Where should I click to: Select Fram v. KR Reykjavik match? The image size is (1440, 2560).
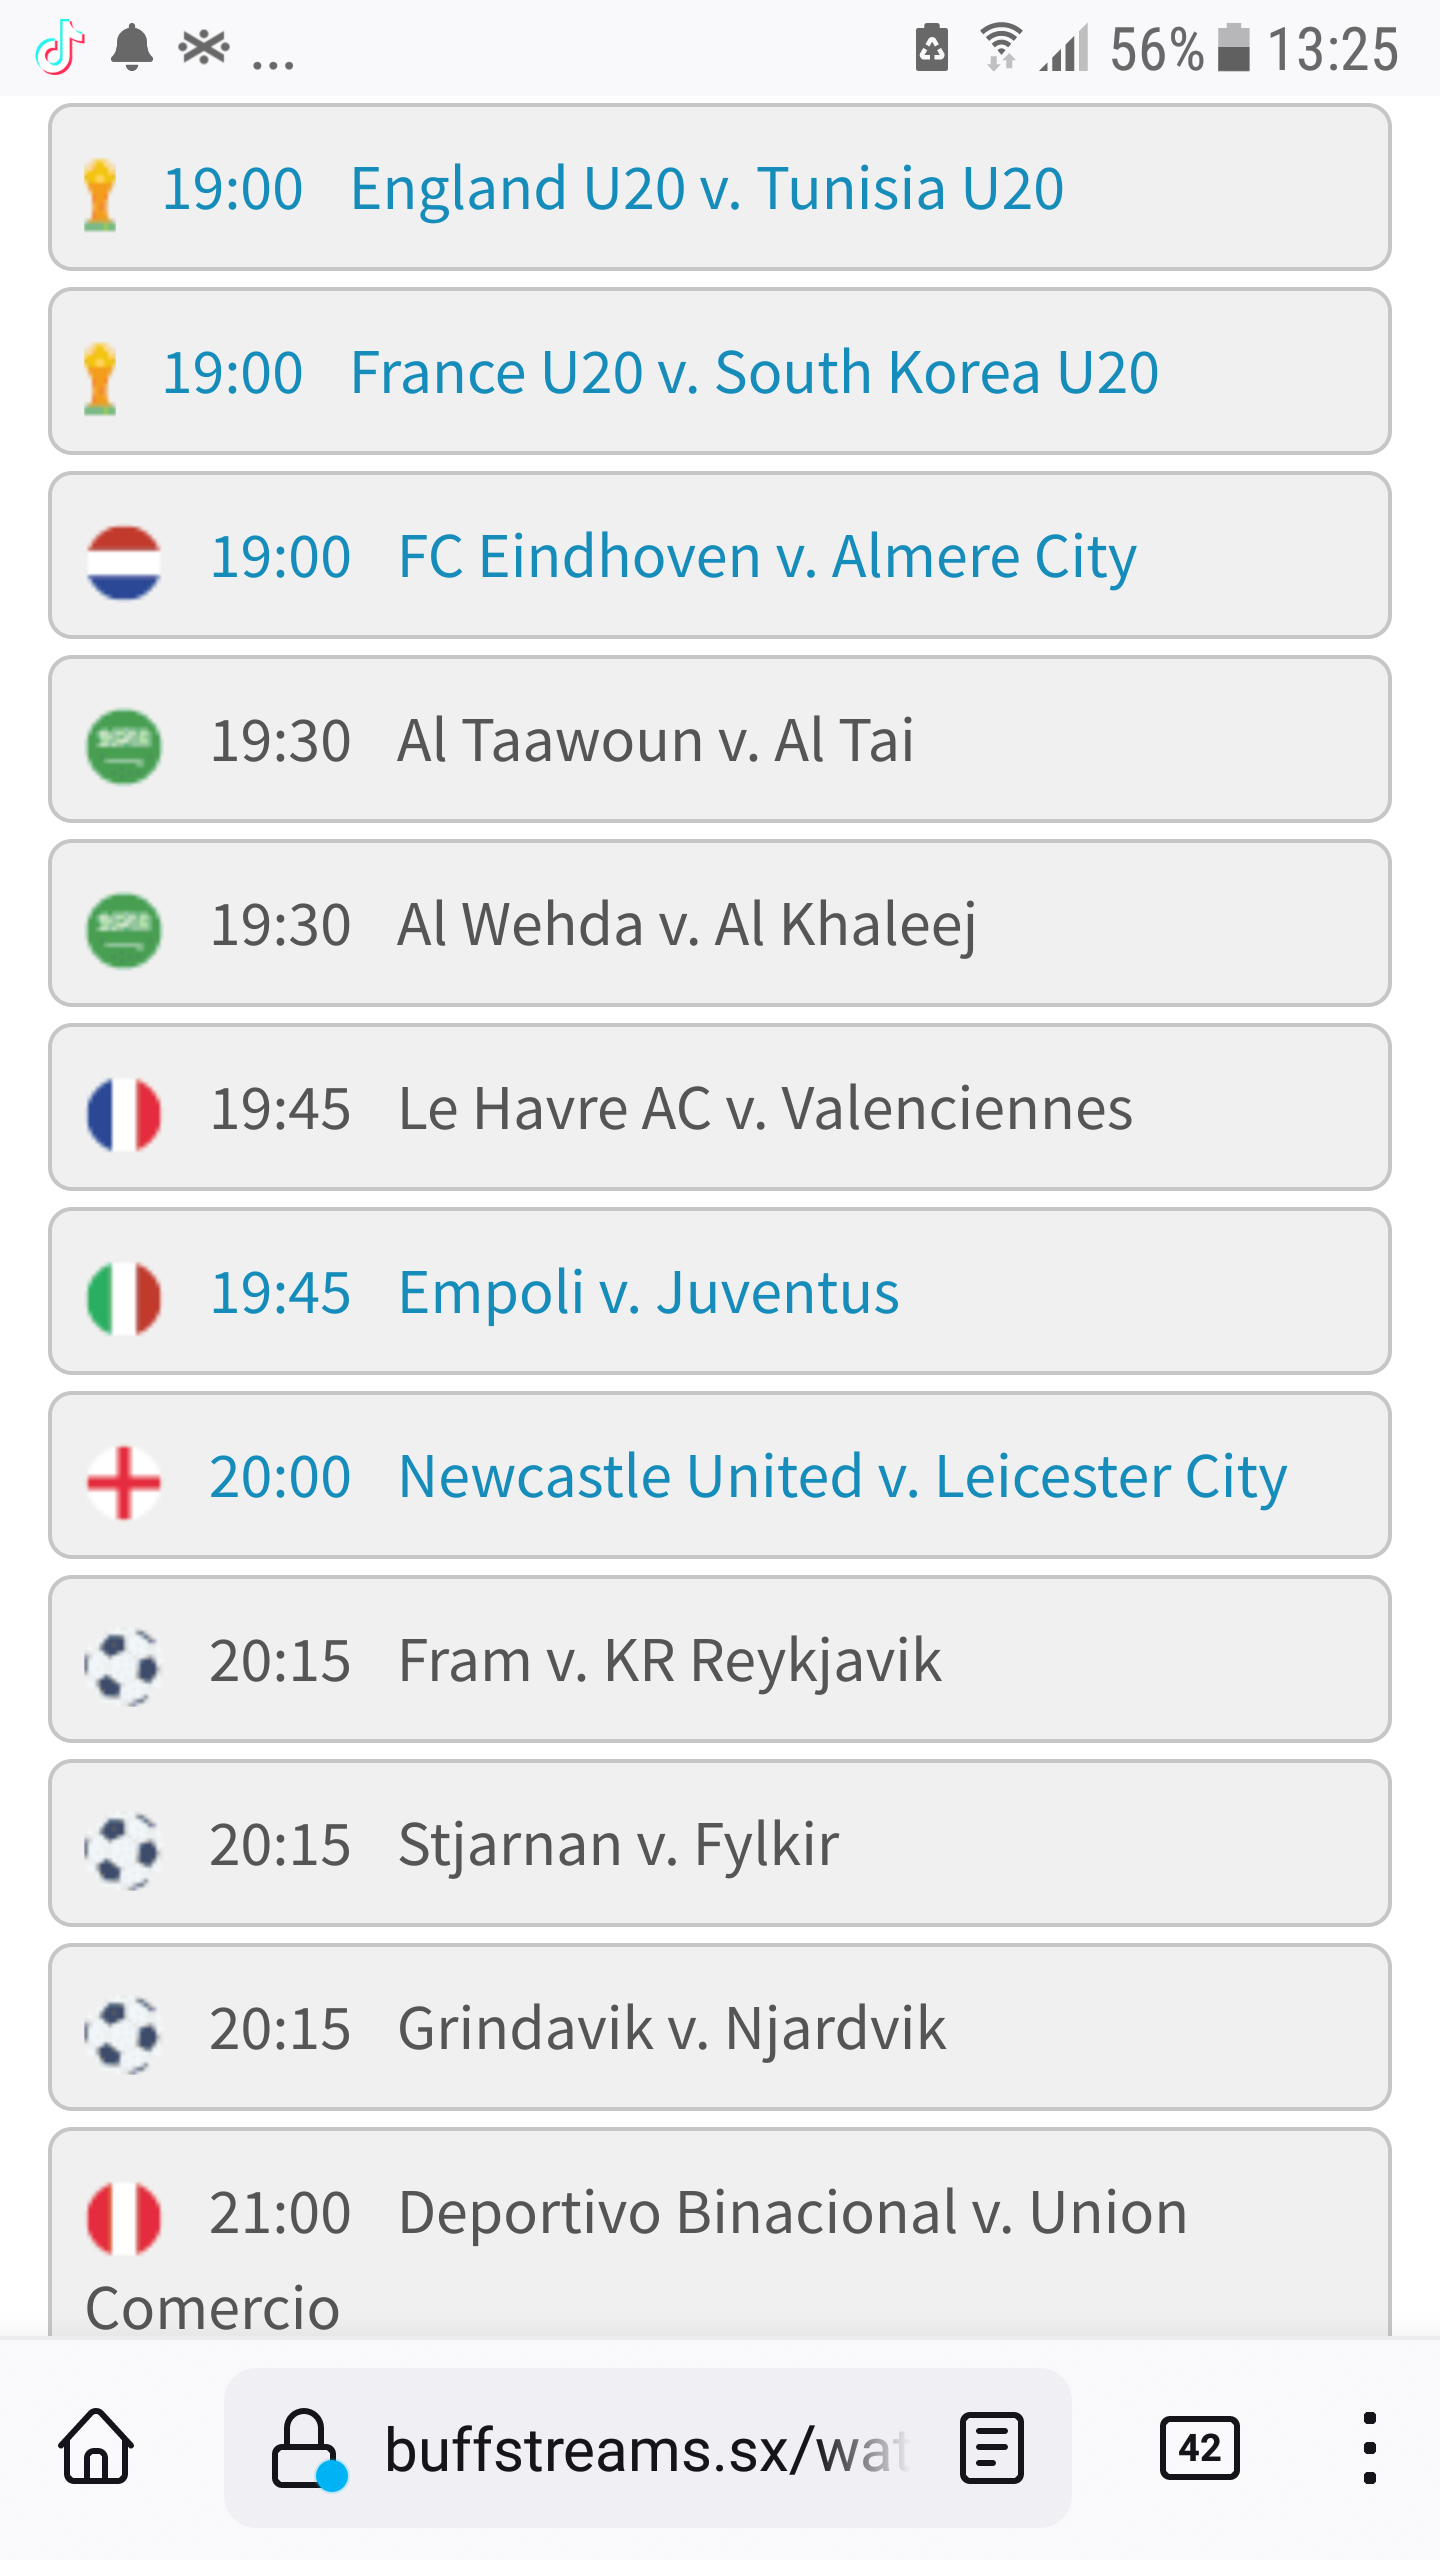coord(719,1659)
